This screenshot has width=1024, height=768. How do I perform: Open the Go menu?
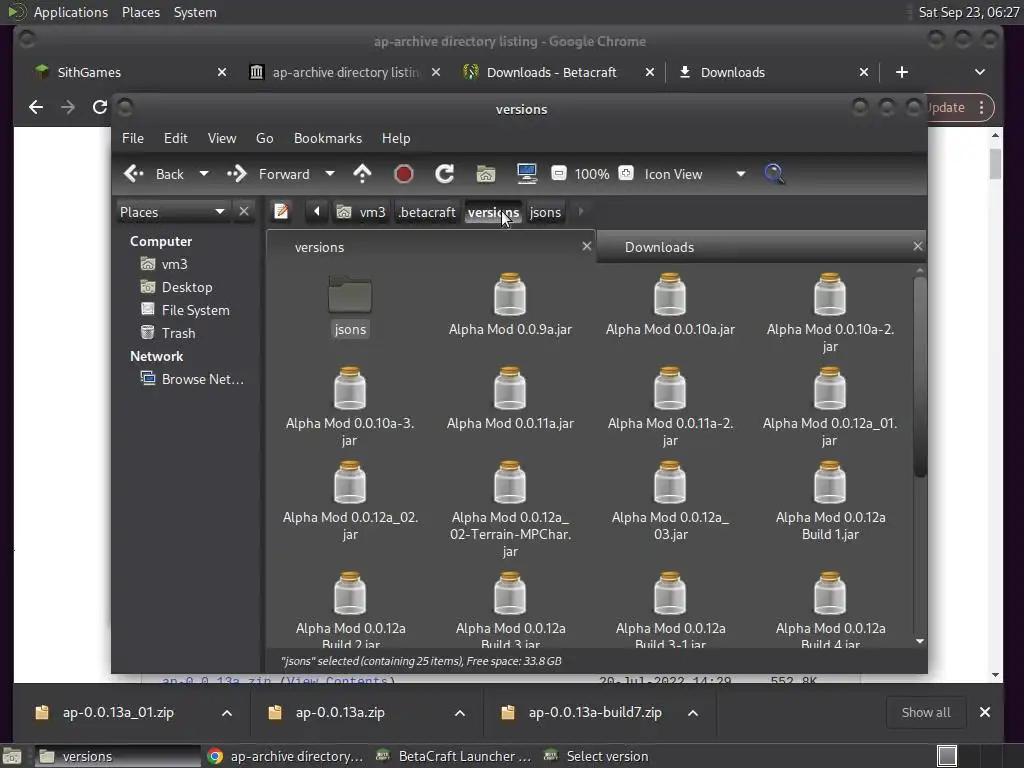coord(264,138)
